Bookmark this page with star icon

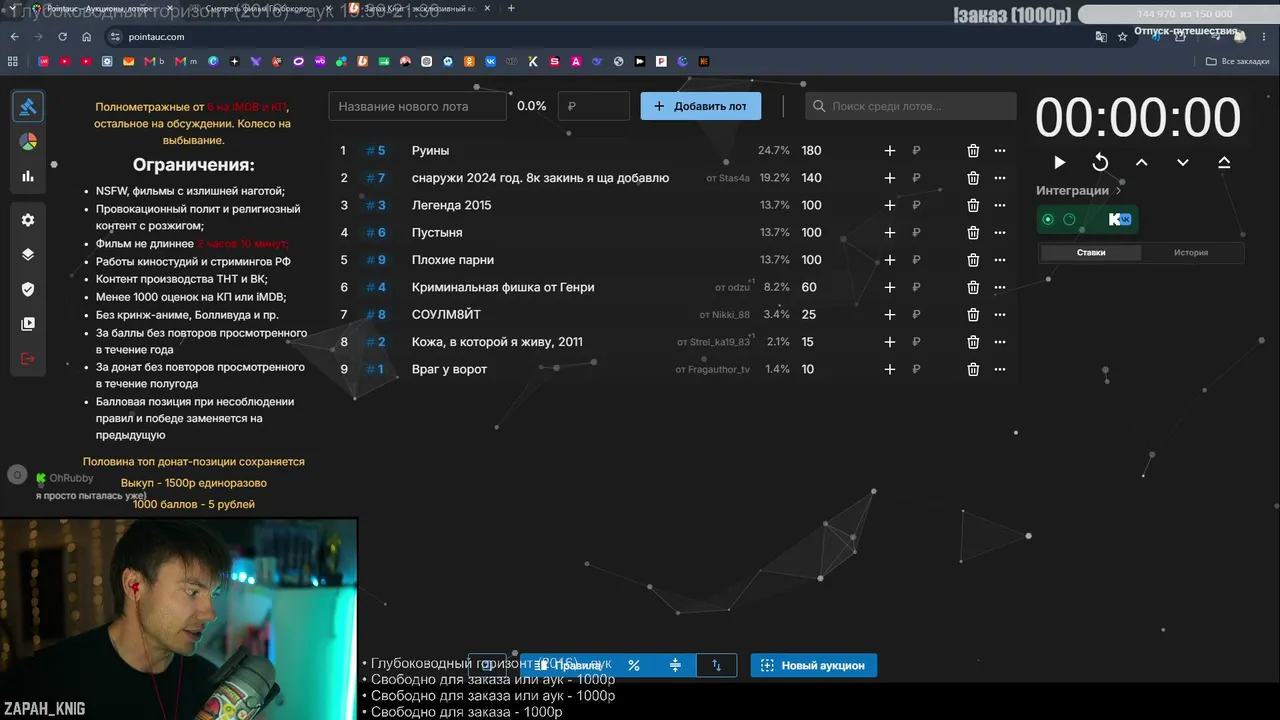1123,36
